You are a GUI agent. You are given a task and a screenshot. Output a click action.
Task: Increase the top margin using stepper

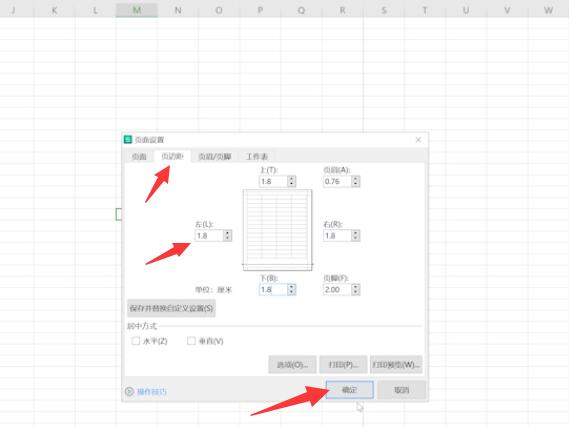[x=291, y=178]
